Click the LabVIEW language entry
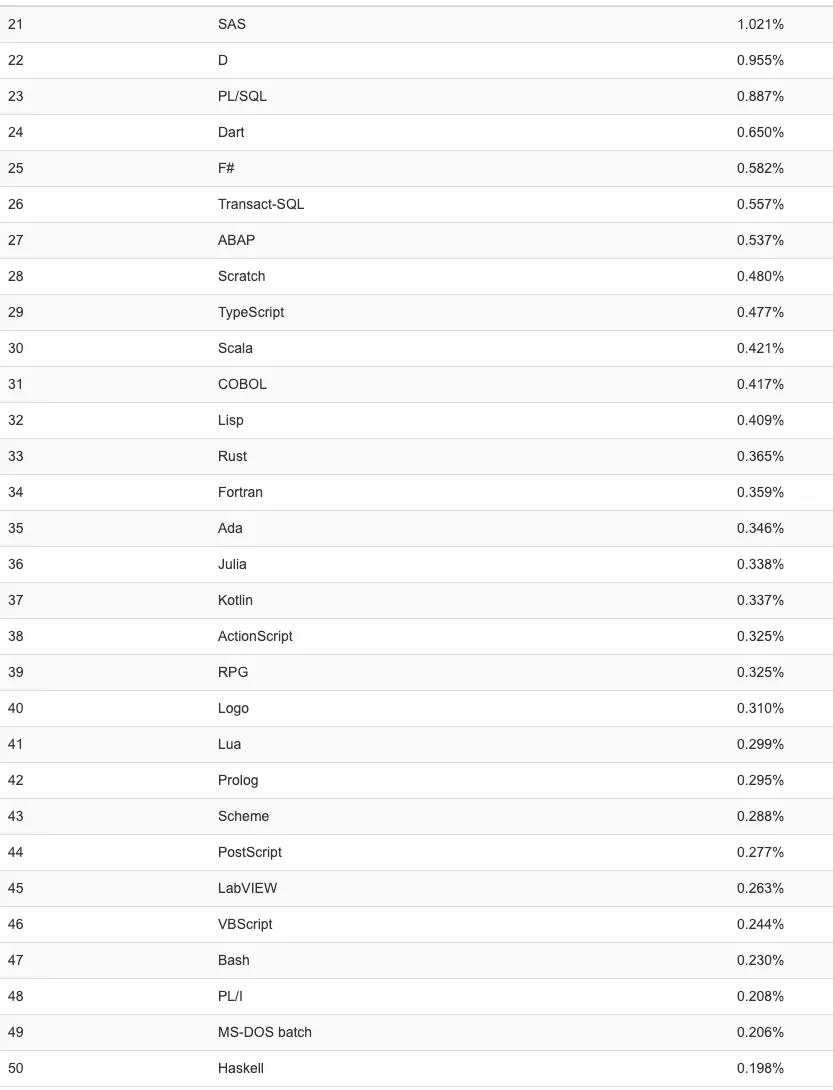 pyautogui.click(x=247, y=888)
